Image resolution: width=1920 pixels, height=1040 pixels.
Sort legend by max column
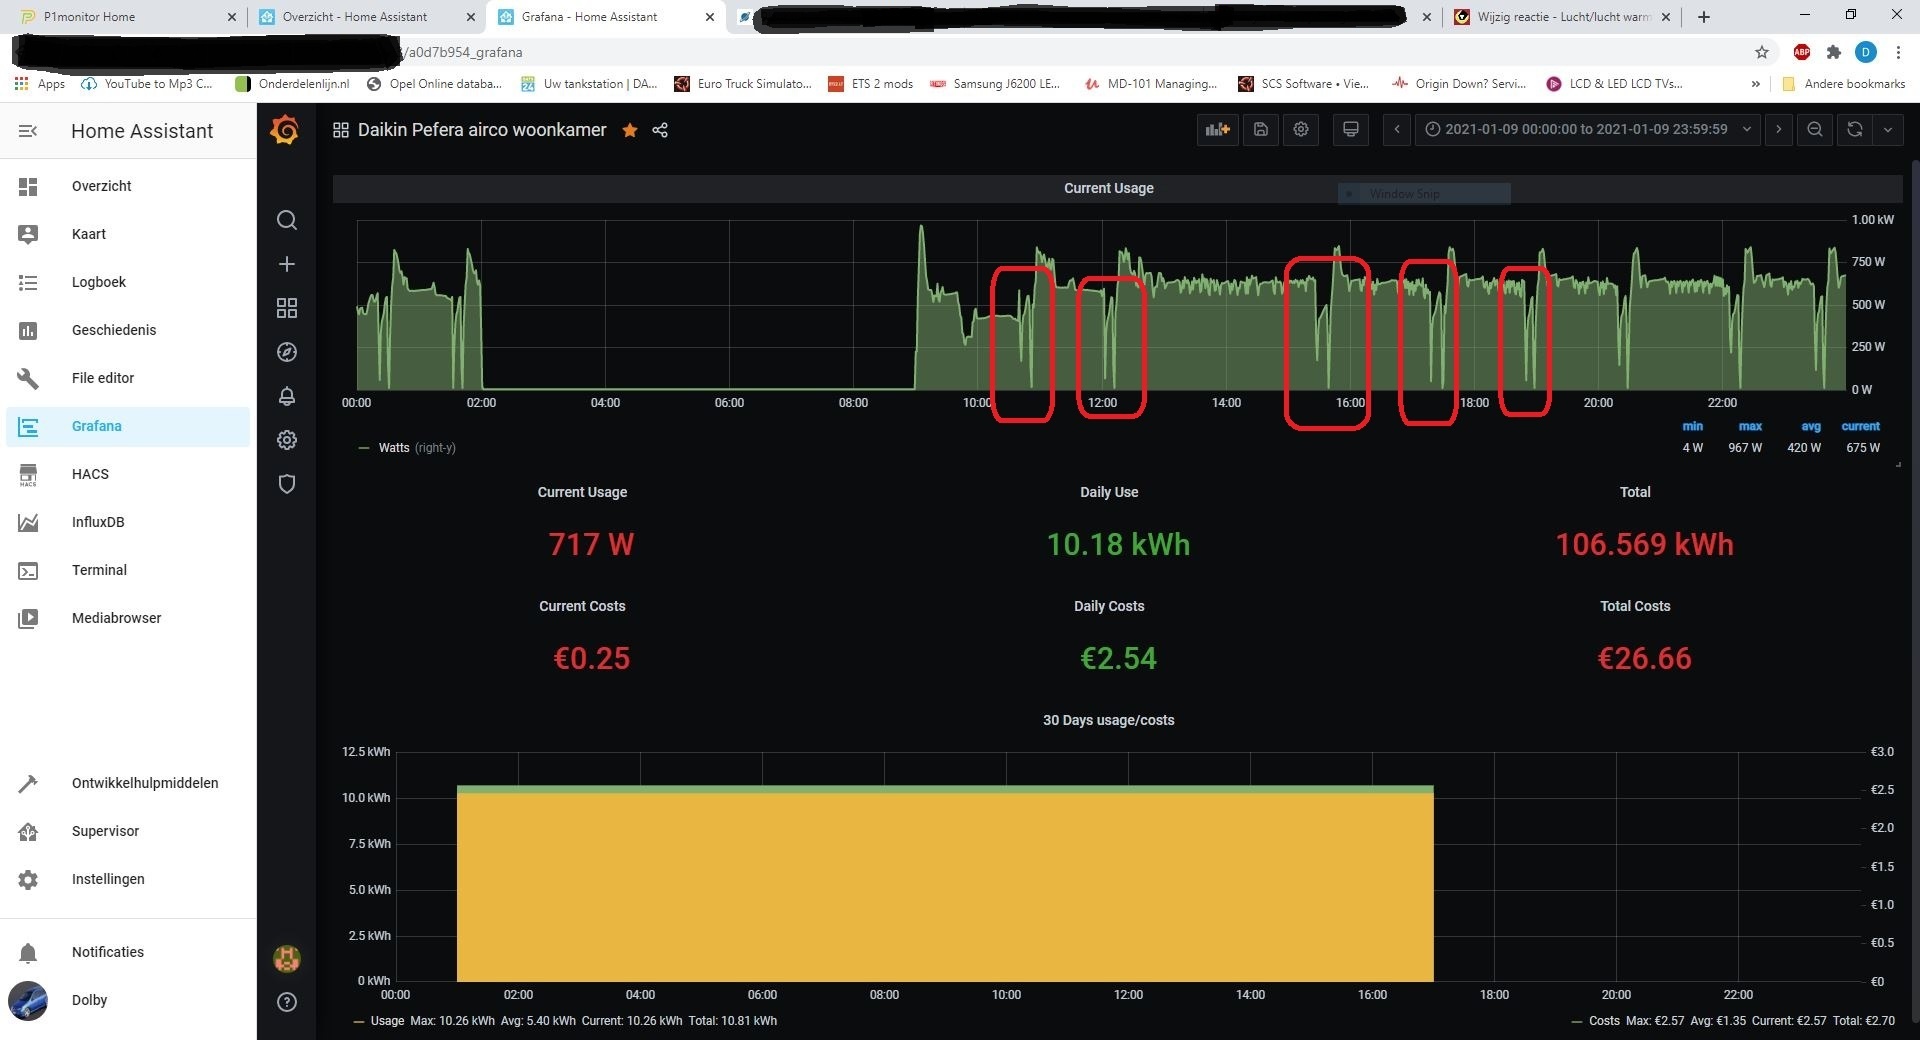click(1750, 426)
